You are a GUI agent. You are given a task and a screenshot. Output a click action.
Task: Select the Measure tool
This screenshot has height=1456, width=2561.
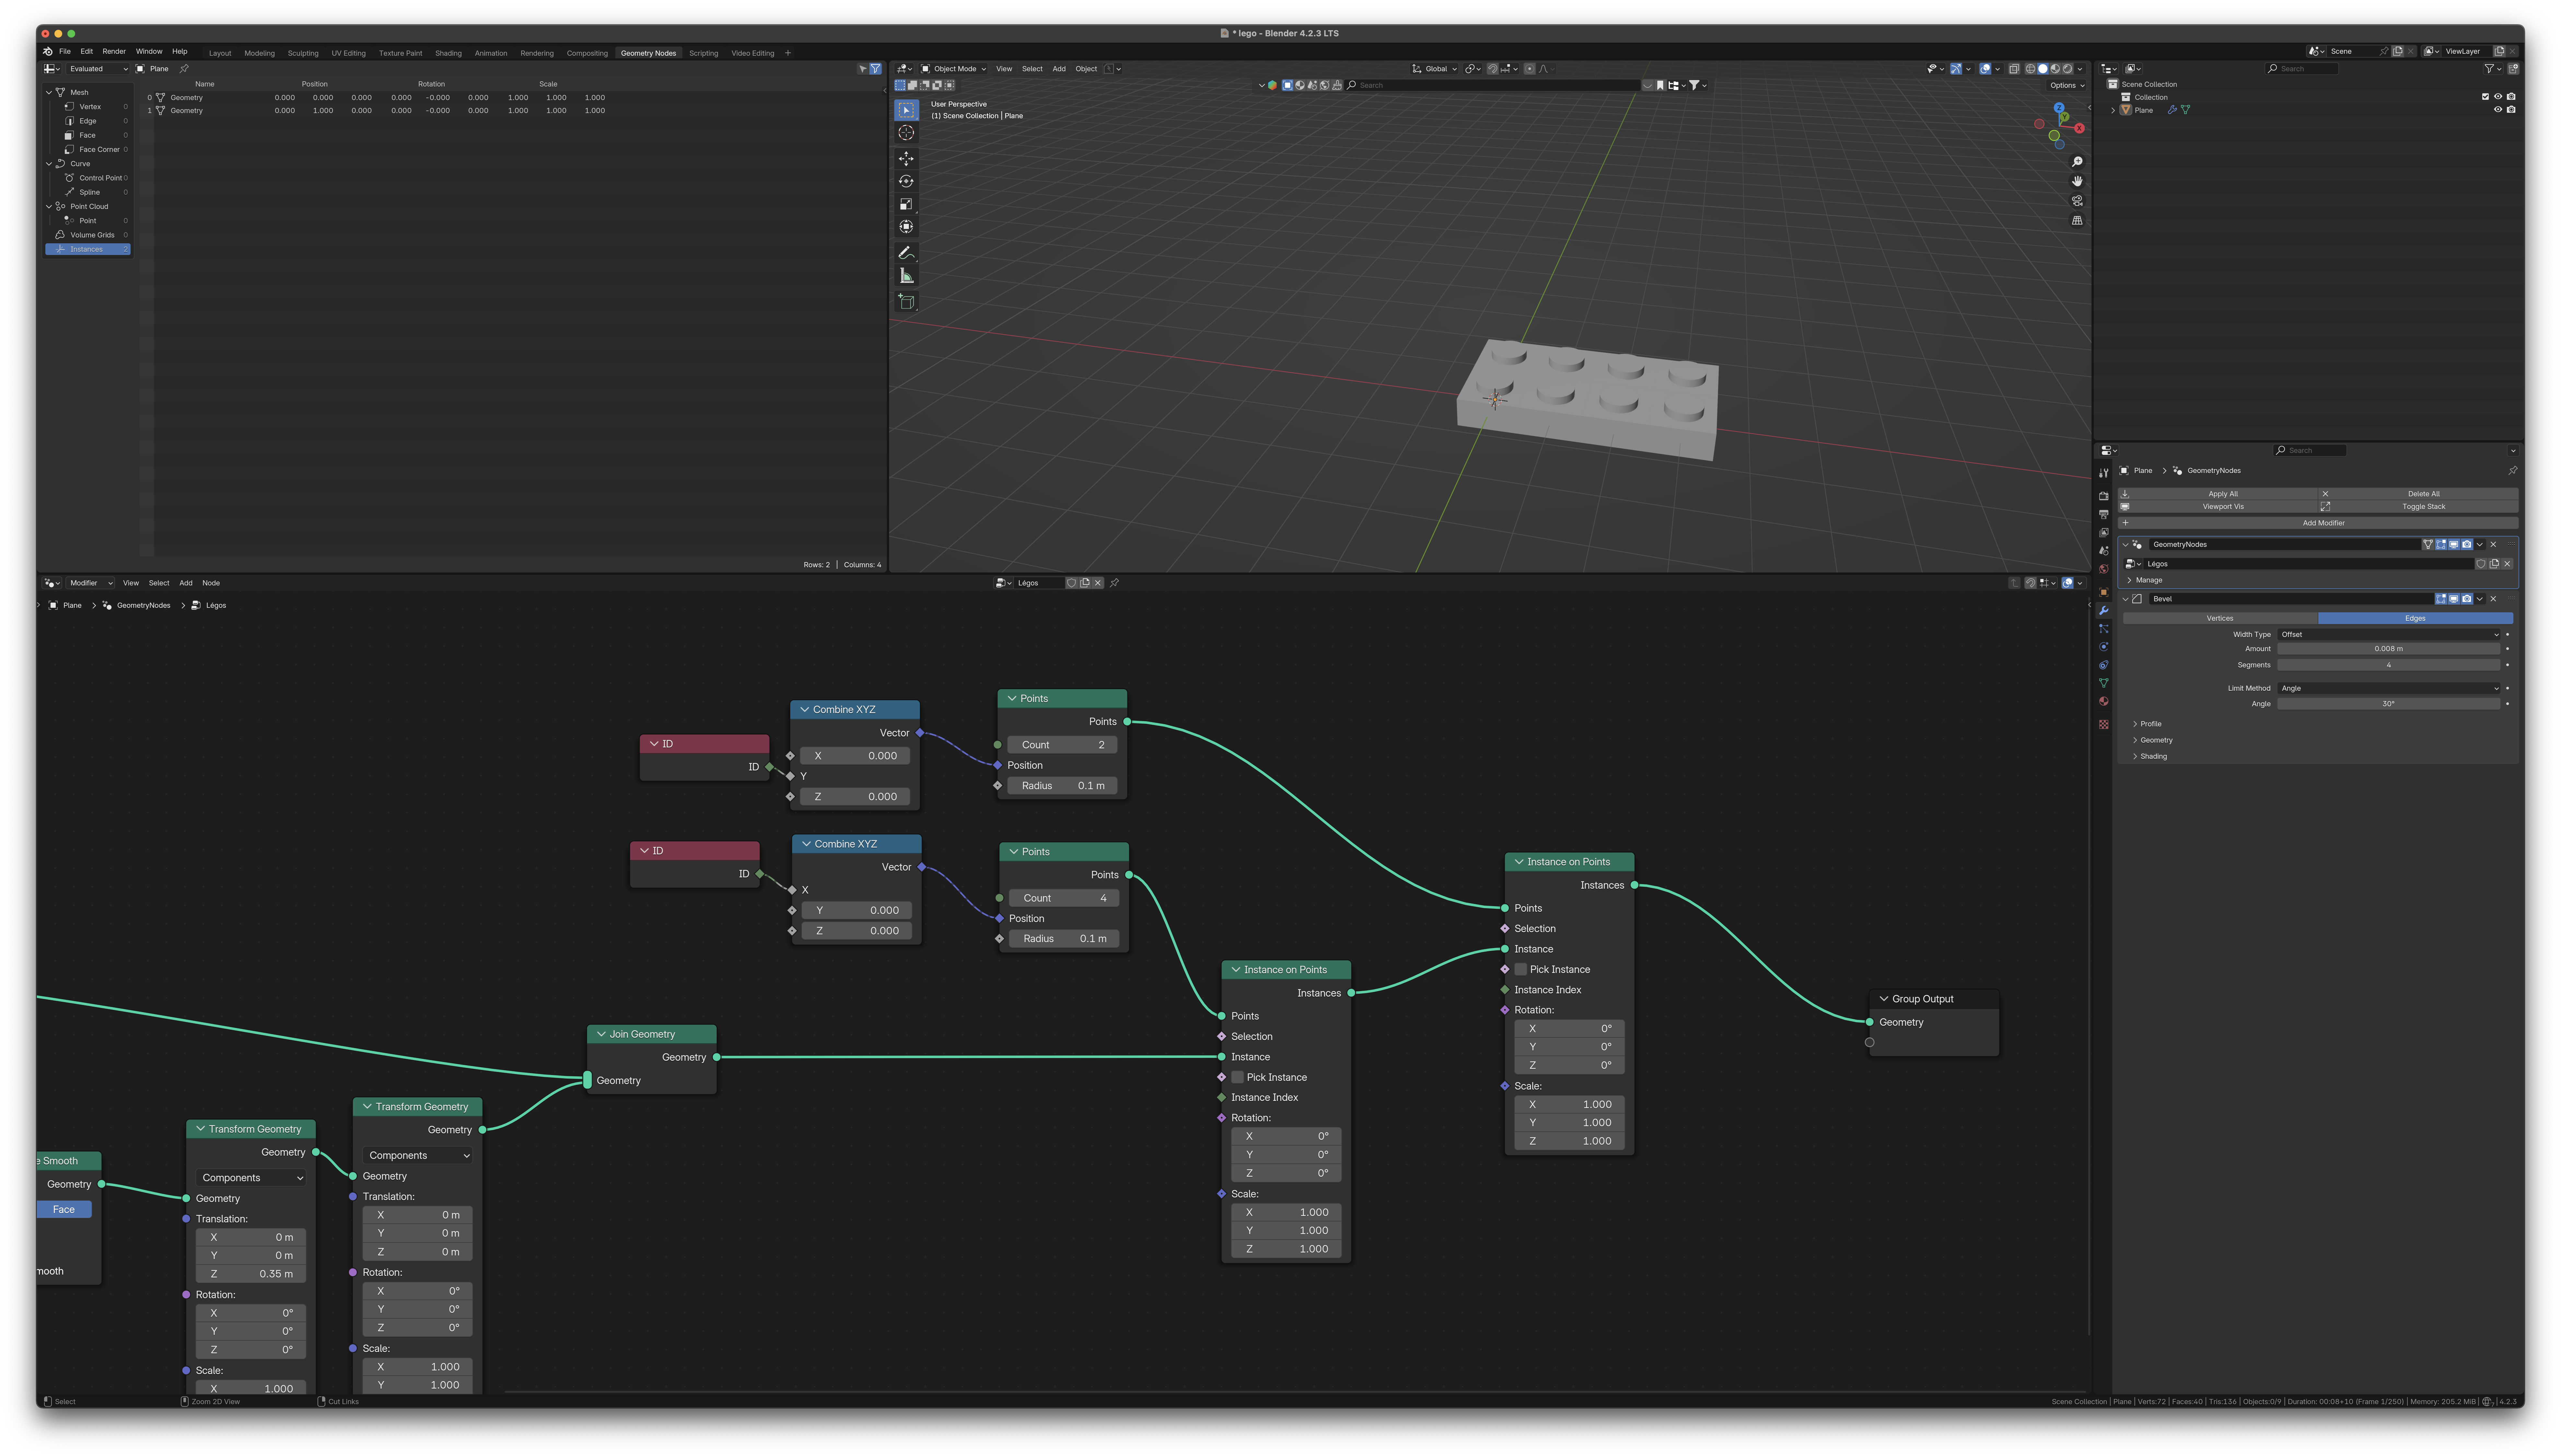pyautogui.click(x=906, y=276)
